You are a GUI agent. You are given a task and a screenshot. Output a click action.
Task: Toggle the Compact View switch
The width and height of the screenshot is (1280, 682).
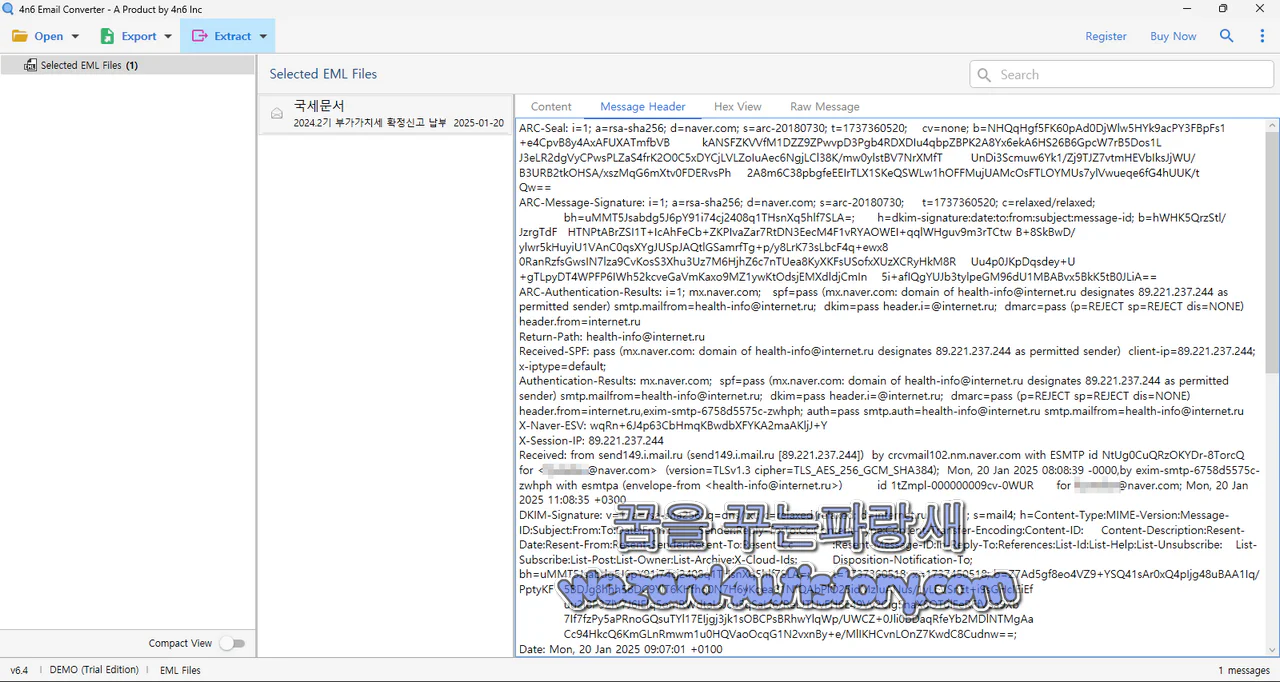pos(232,643)
